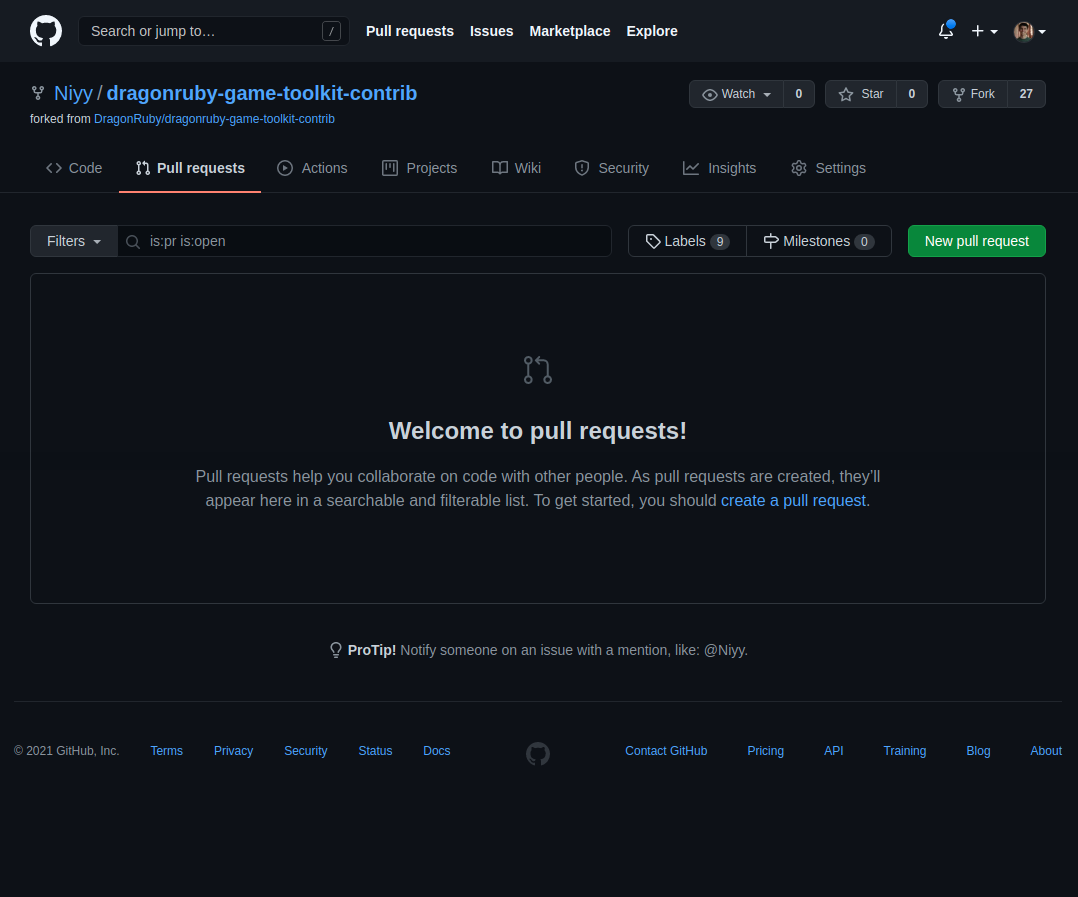Open the Niyy owner profile link
This screenshot has width=1078, height=897.
click(x=73, y=93)
